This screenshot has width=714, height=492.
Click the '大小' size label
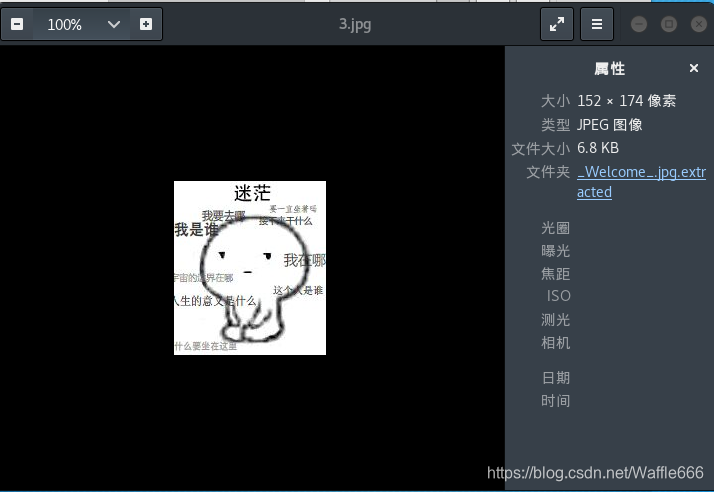click(x=556, y=101)
